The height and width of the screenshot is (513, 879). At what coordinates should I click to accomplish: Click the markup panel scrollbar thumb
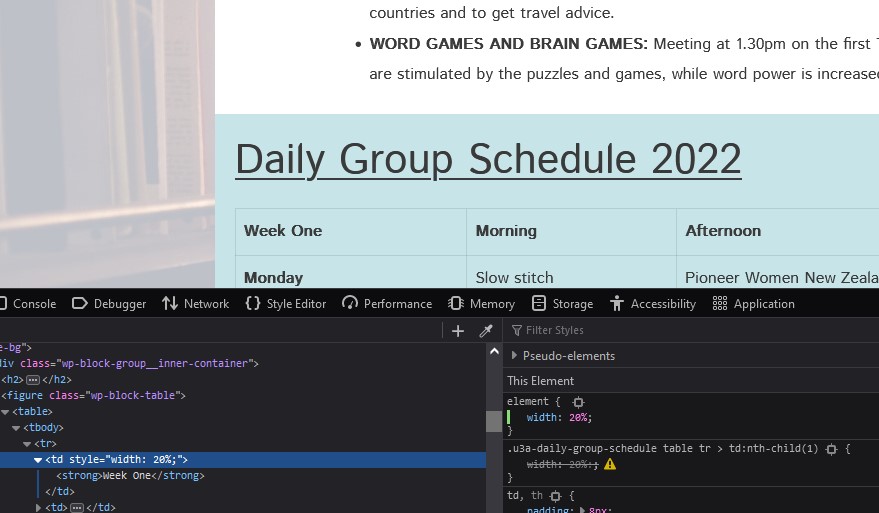pos(494,421)
